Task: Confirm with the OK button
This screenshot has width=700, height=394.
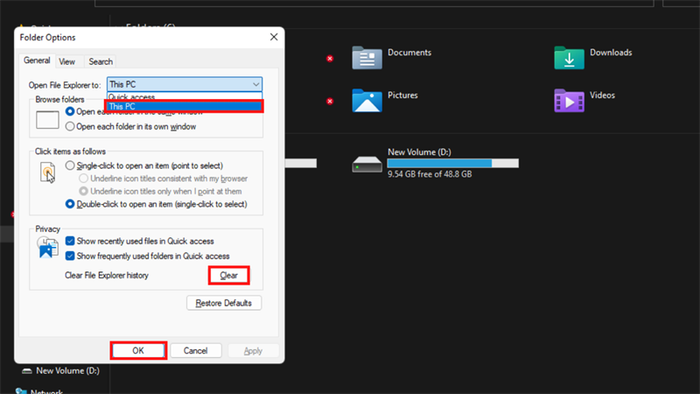Action: pyautogui.click(x=138, y=351)
